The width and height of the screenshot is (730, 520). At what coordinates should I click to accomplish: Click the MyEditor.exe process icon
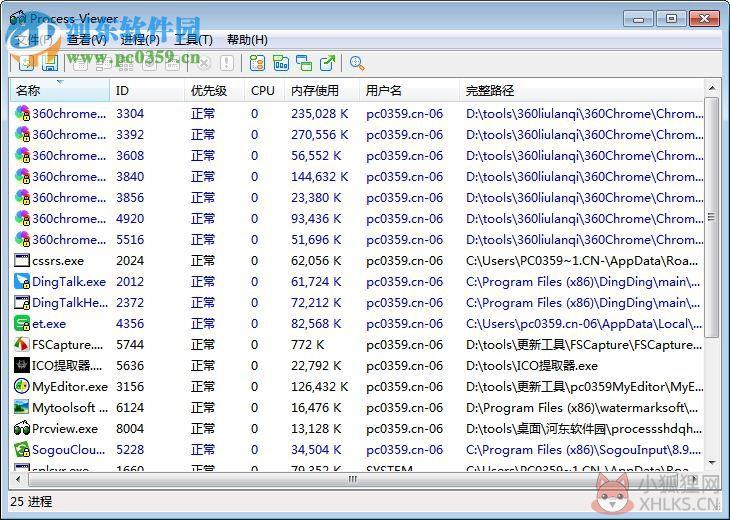(22, 386)
